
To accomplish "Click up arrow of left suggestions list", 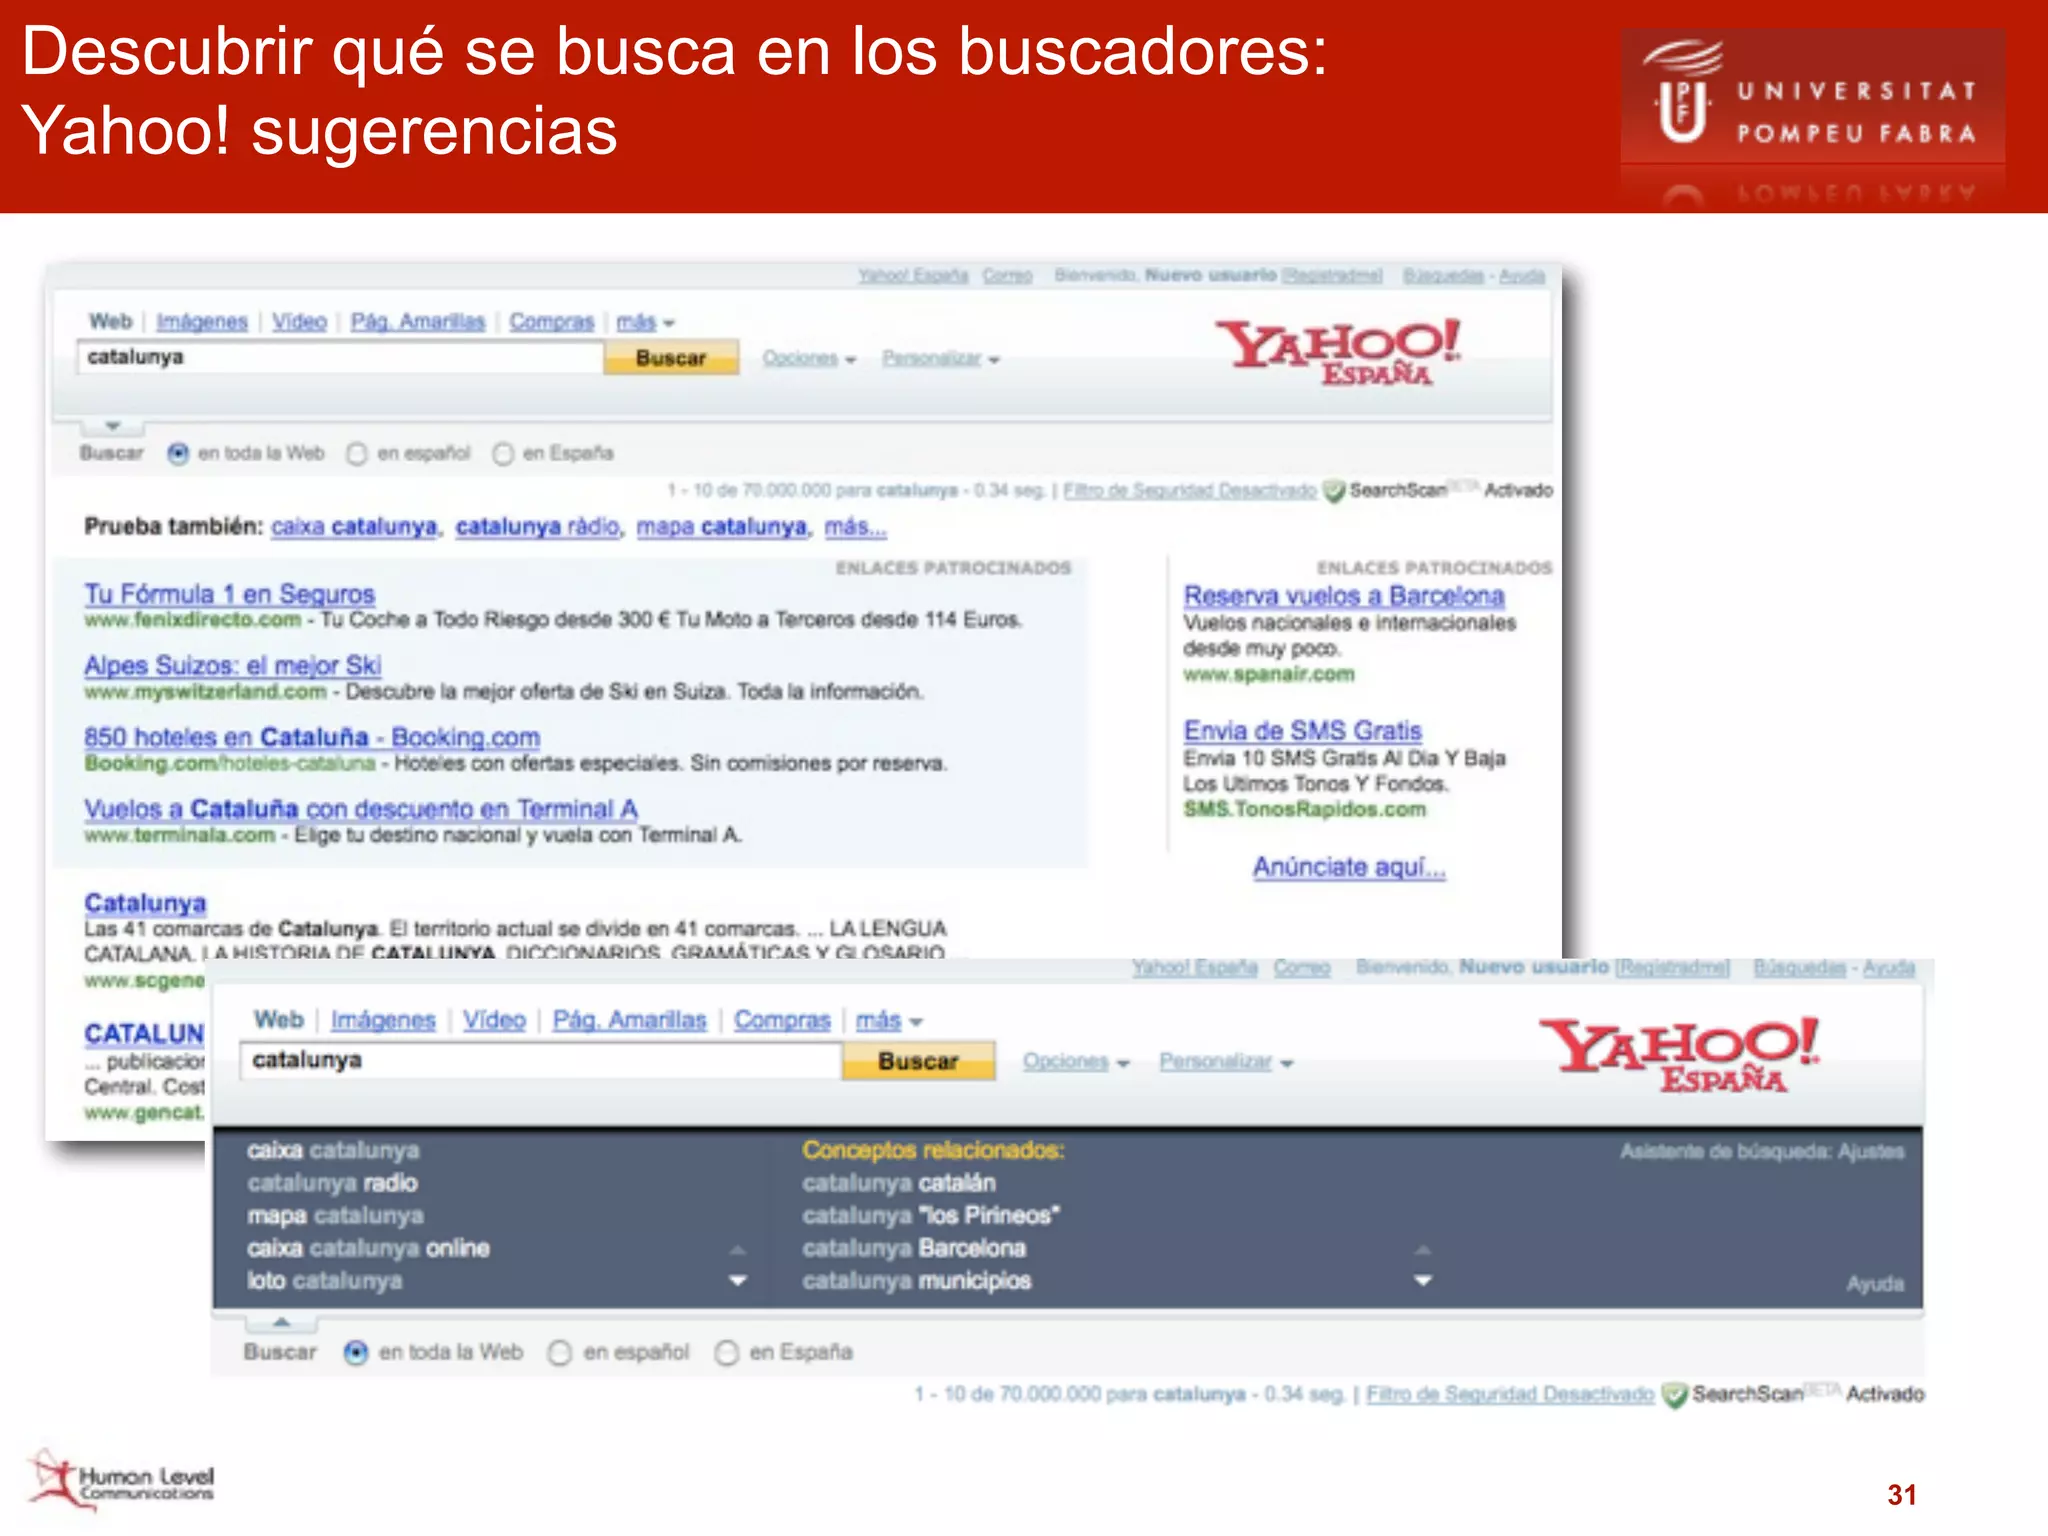I will pos(738,1250).
